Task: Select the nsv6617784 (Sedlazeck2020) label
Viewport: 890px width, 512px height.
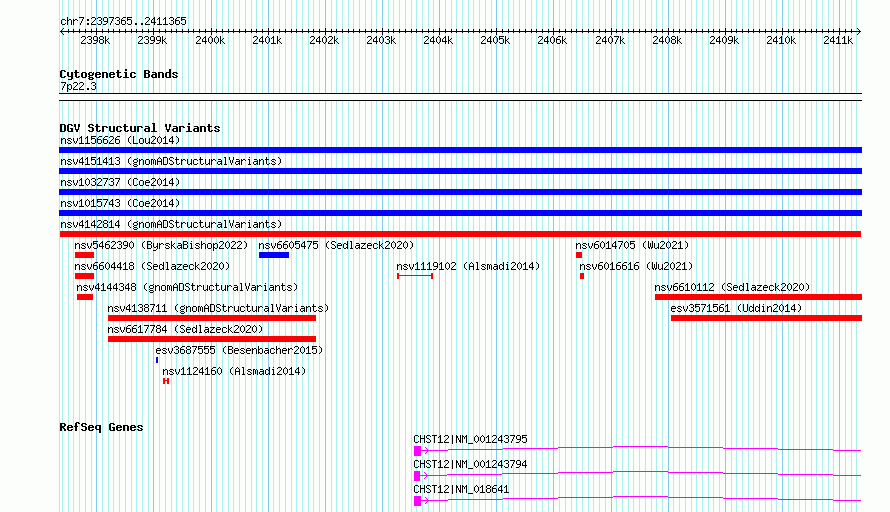Action: [185, 329]
